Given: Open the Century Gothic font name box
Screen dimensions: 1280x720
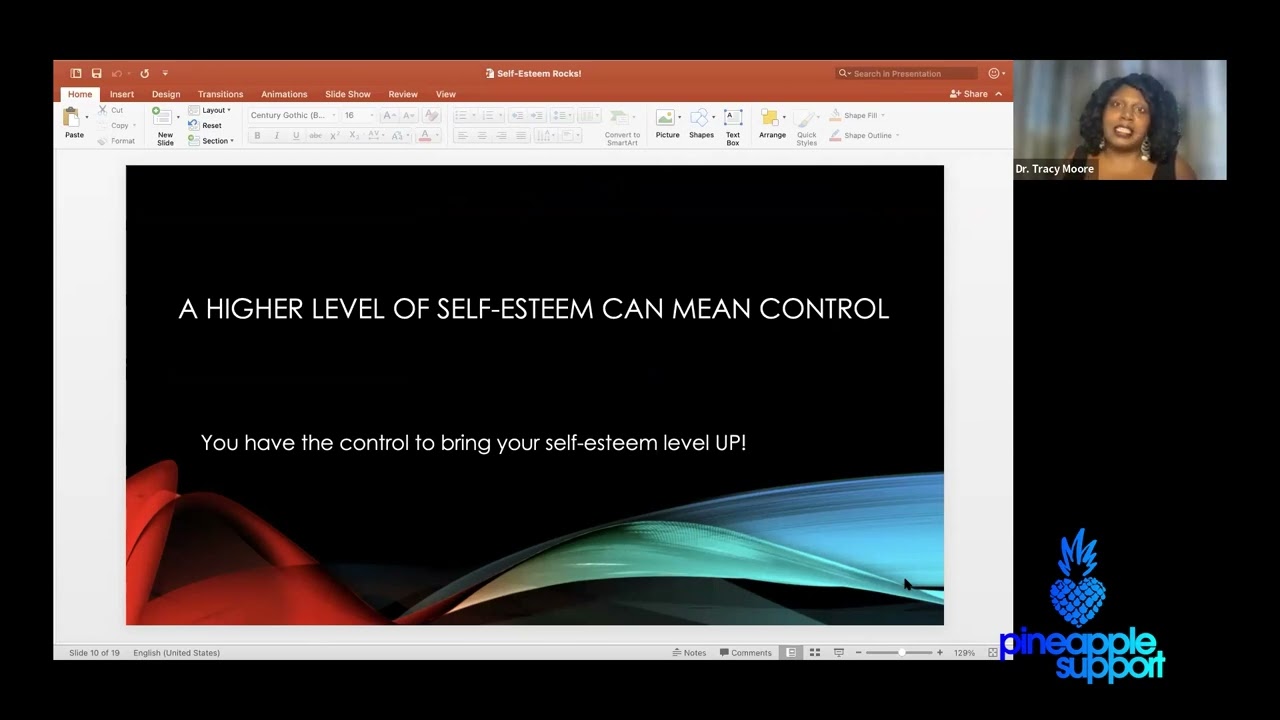Looking at the screenshot, I should pos(292,115).
